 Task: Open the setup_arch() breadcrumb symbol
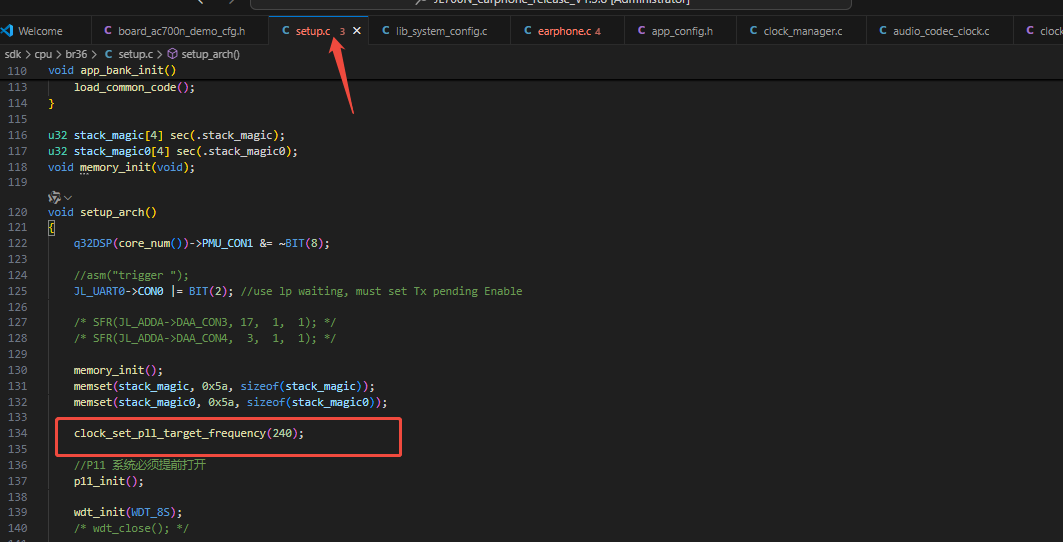coord(203,54)
